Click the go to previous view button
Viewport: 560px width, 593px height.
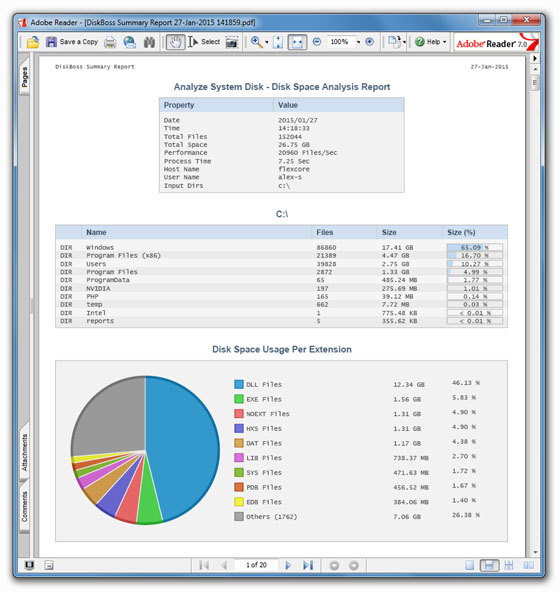tap(334, 566)
